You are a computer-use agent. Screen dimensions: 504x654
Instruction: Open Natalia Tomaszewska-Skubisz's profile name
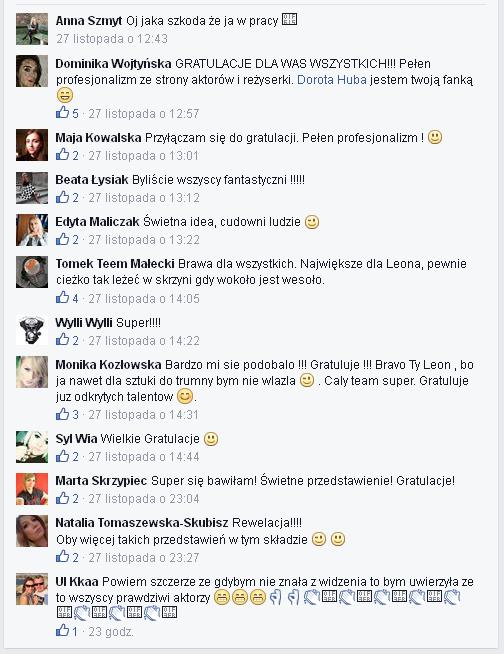click(142, 523)
